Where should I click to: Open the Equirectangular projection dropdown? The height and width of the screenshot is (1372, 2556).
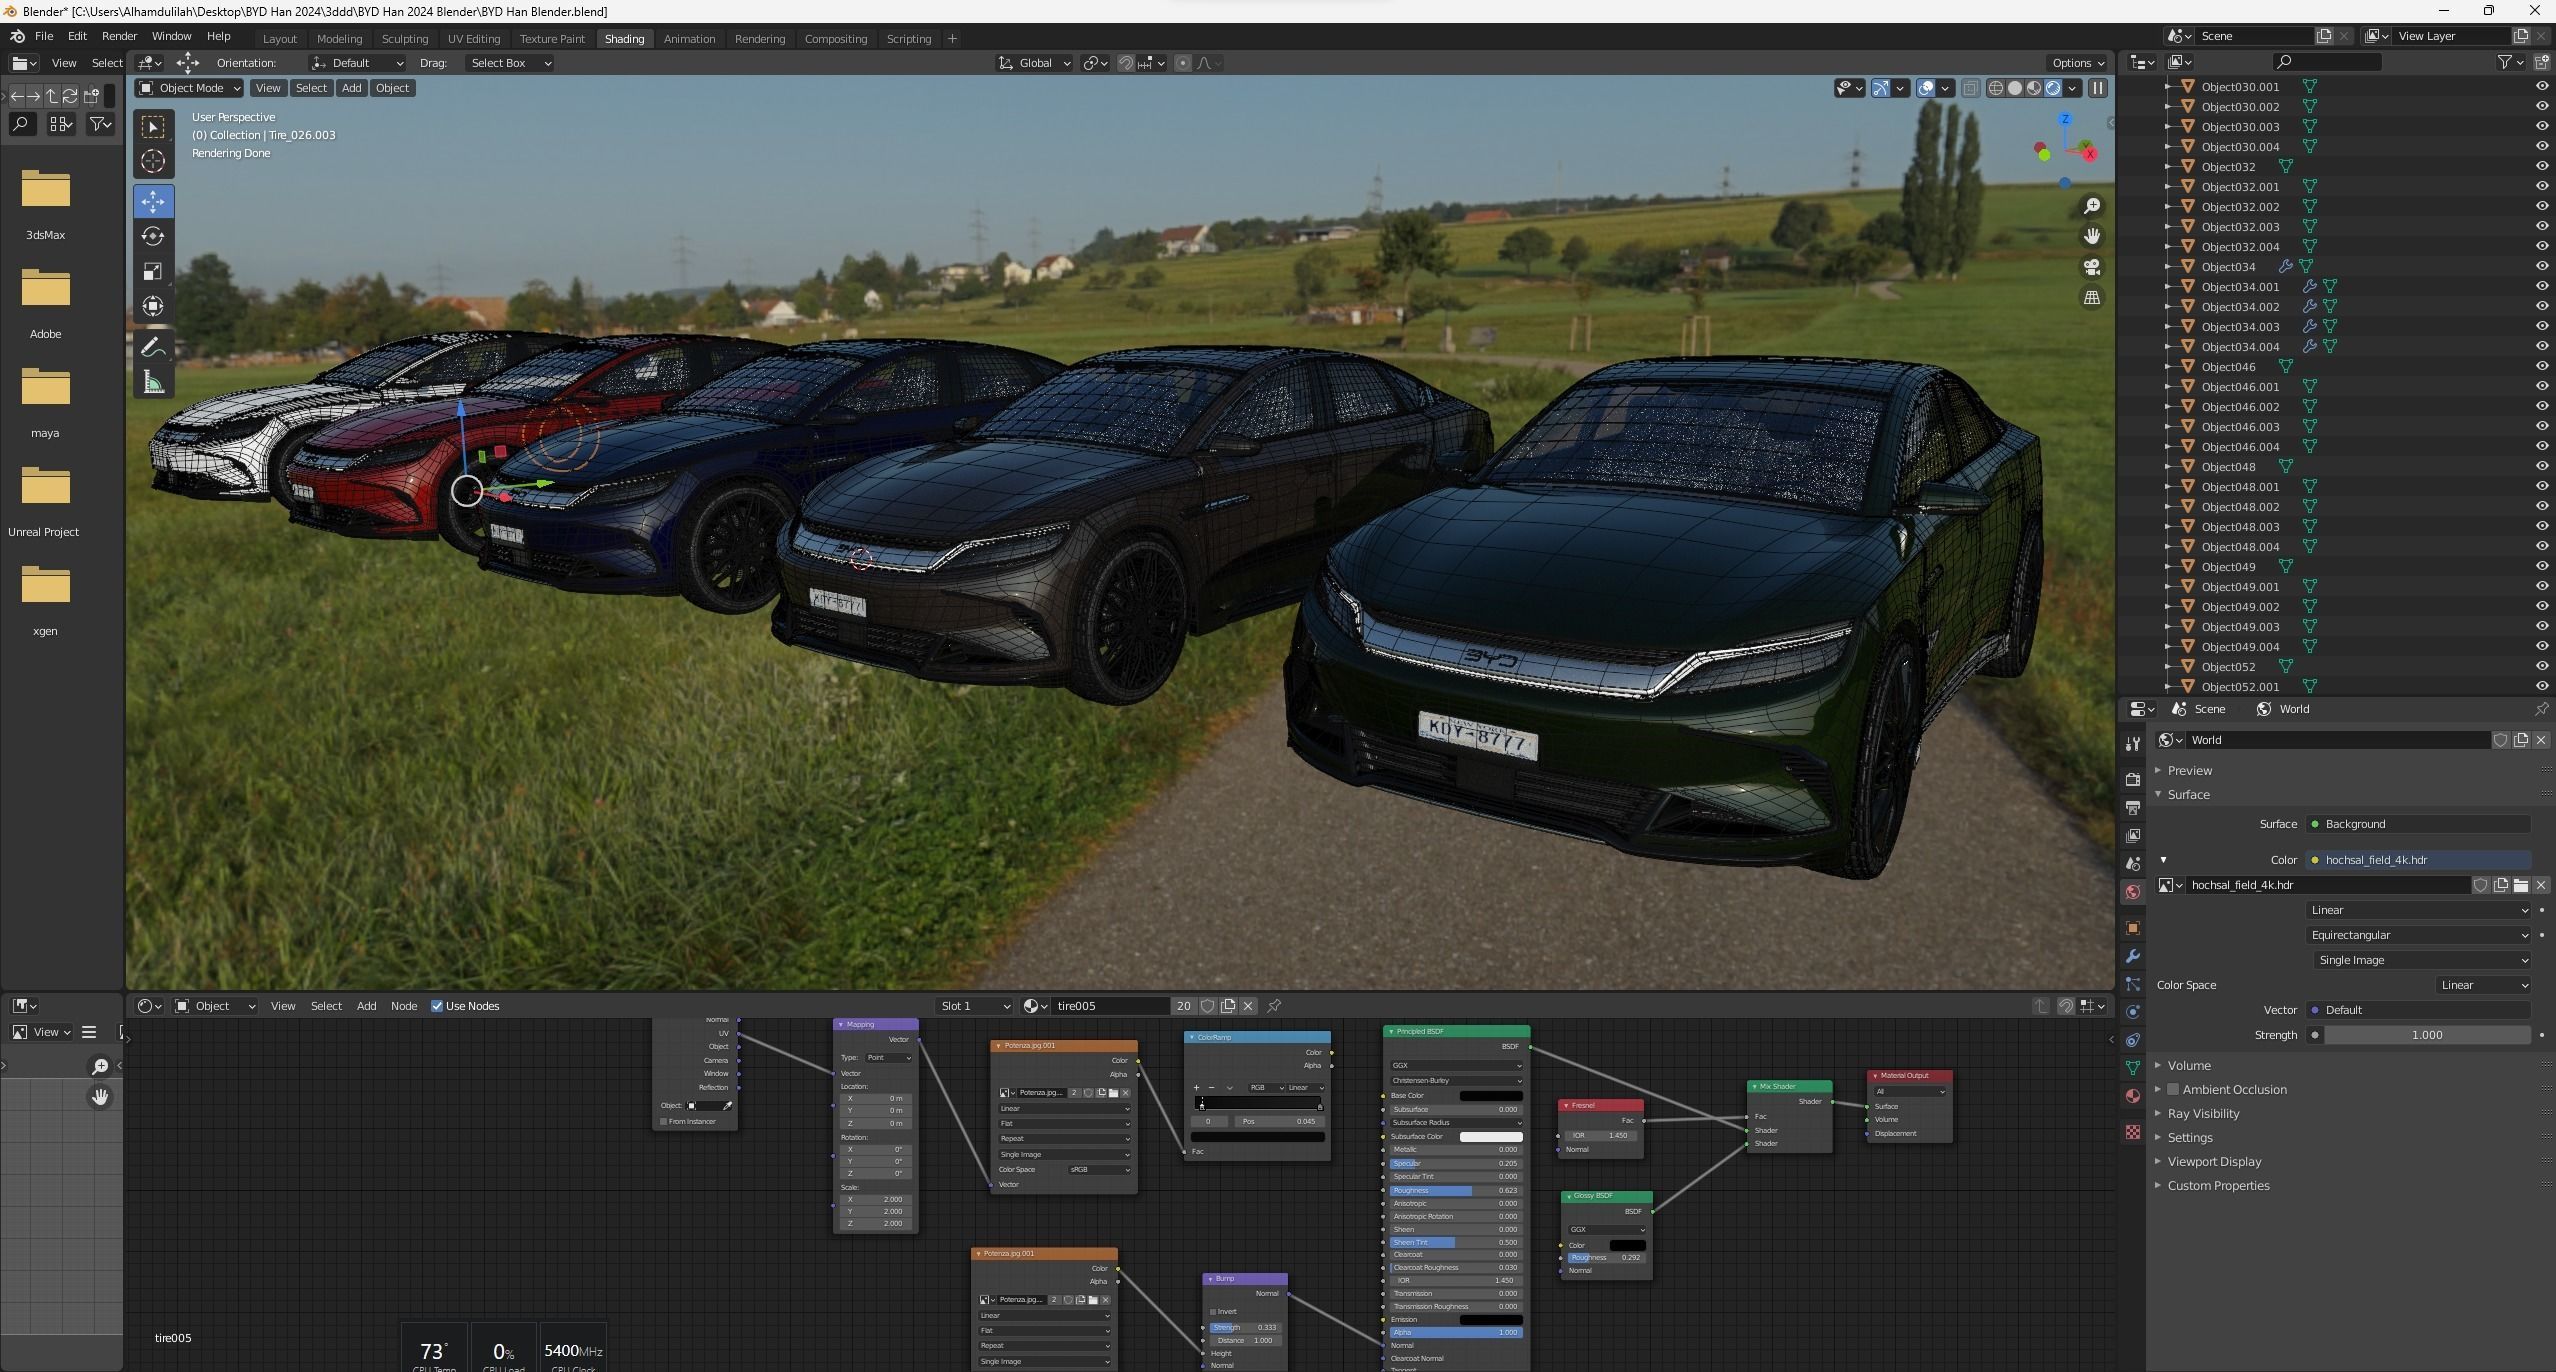click(2418, 935)
